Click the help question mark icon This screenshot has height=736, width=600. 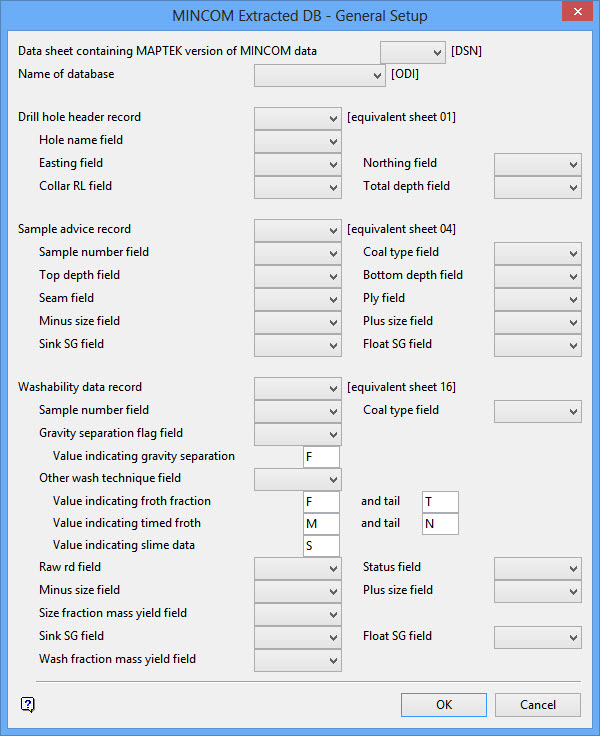pyautogui.click(x=28, y=704)
